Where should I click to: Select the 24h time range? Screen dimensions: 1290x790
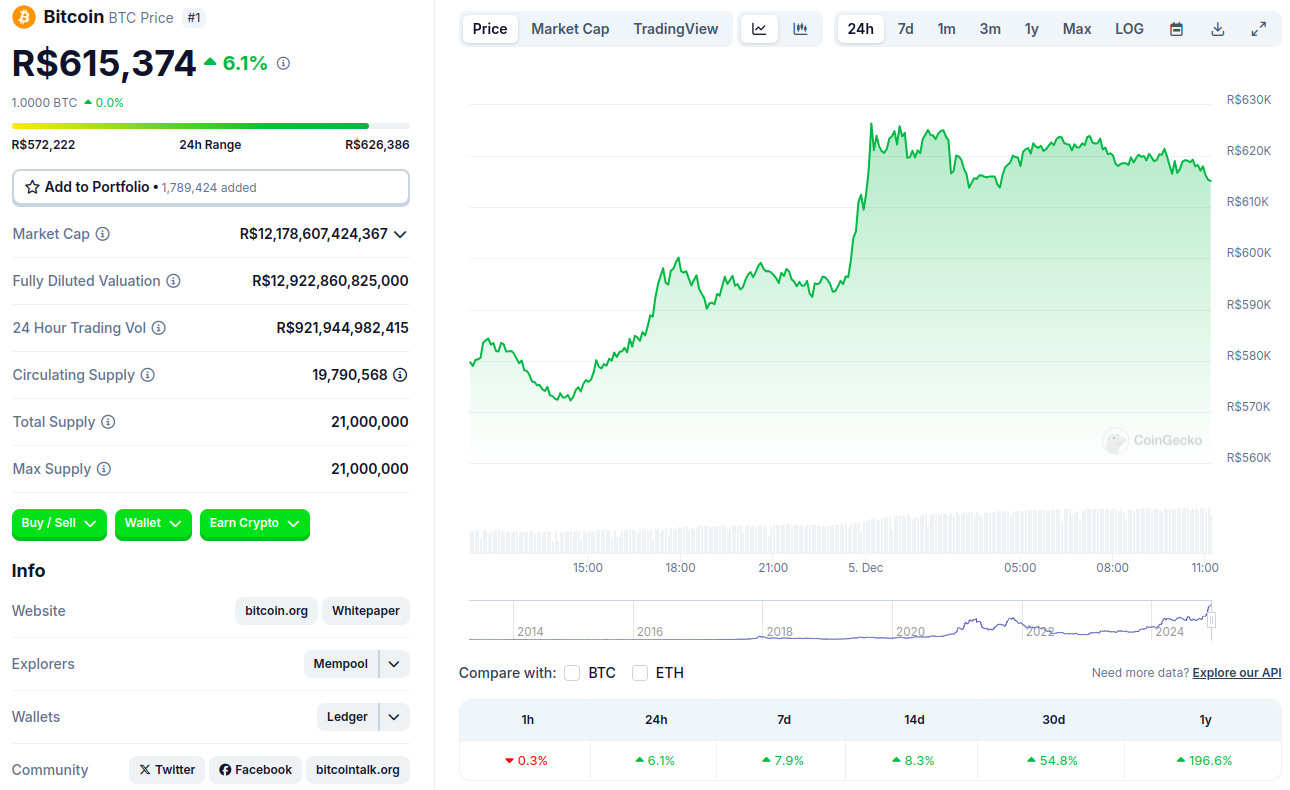pyautogui.click(x=861, y=29)
